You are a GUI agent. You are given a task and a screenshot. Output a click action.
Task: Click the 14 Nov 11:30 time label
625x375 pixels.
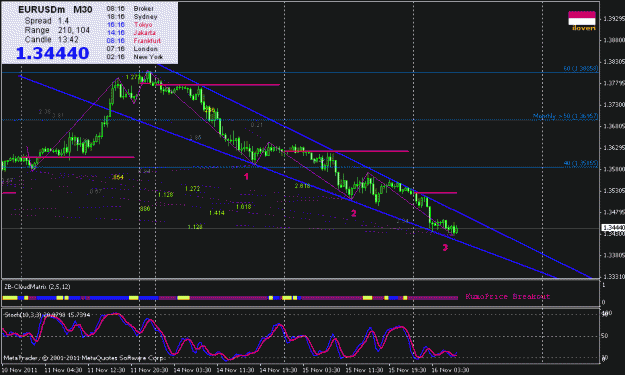click(235, 370)
